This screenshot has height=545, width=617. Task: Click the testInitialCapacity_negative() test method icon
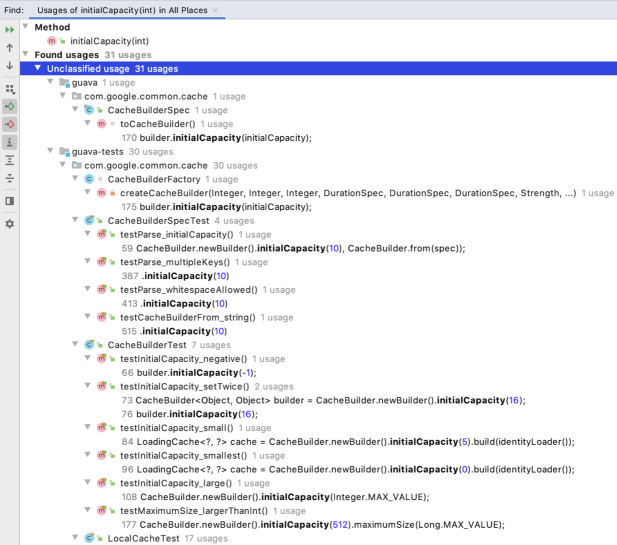(102, 358)
